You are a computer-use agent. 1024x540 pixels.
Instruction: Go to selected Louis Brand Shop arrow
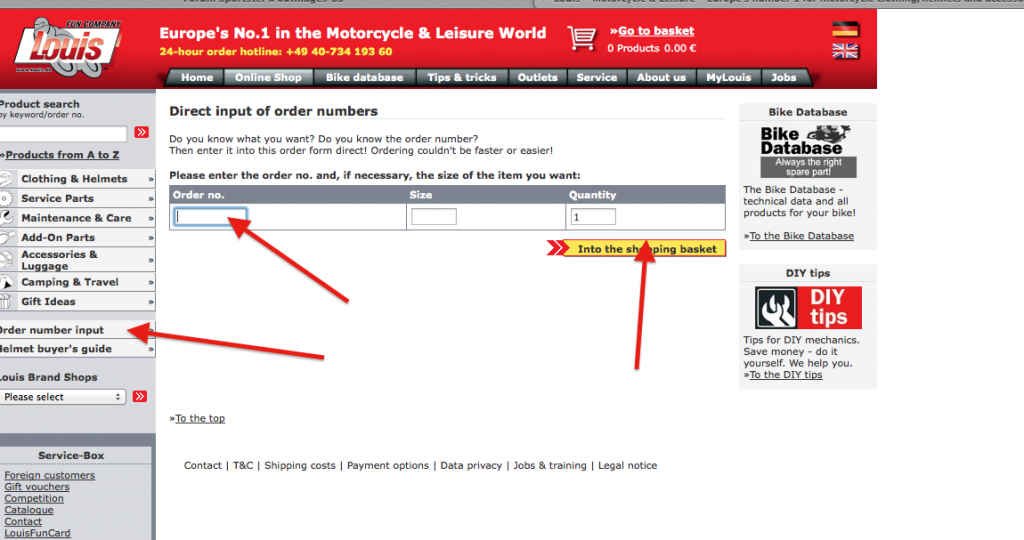pyautogui.click(x=140, y=396)
